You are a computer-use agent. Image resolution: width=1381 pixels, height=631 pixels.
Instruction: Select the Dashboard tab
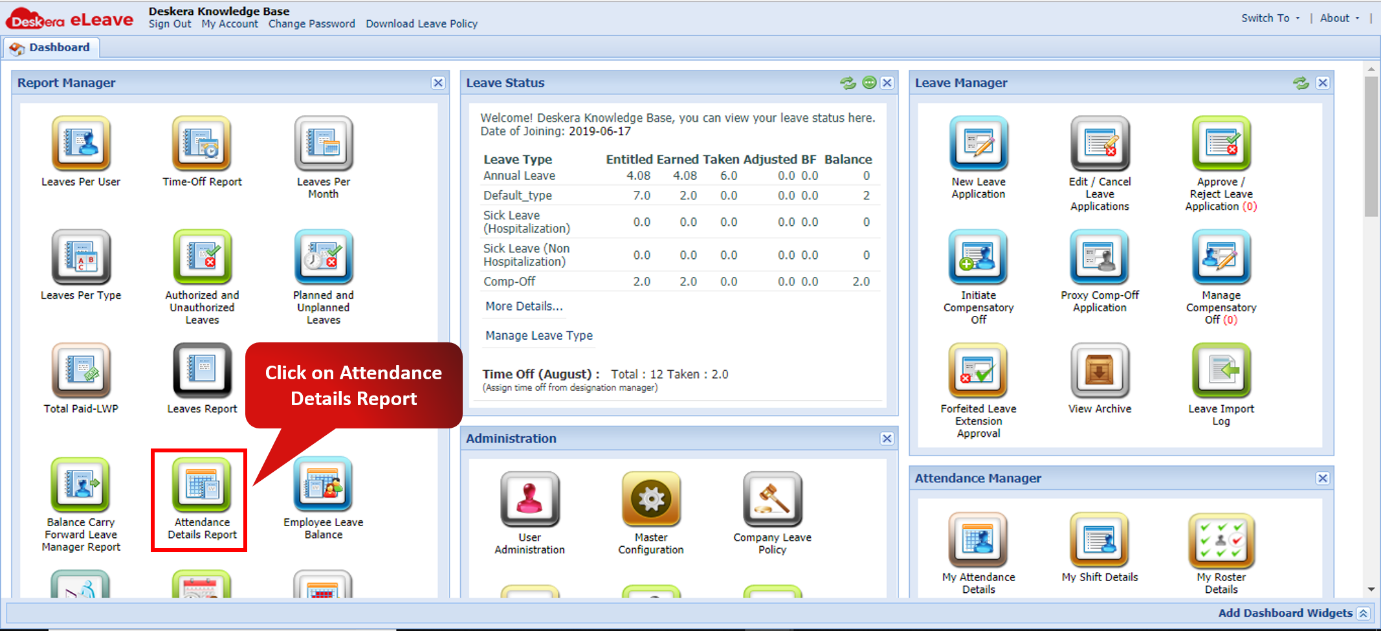click(x=52, y=47)
